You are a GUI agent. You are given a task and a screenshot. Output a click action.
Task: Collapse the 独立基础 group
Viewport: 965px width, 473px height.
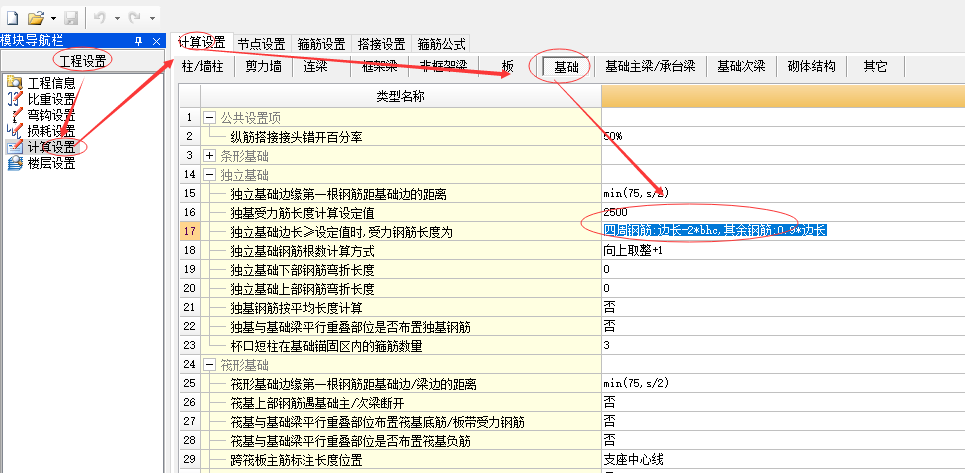[210, 175]
